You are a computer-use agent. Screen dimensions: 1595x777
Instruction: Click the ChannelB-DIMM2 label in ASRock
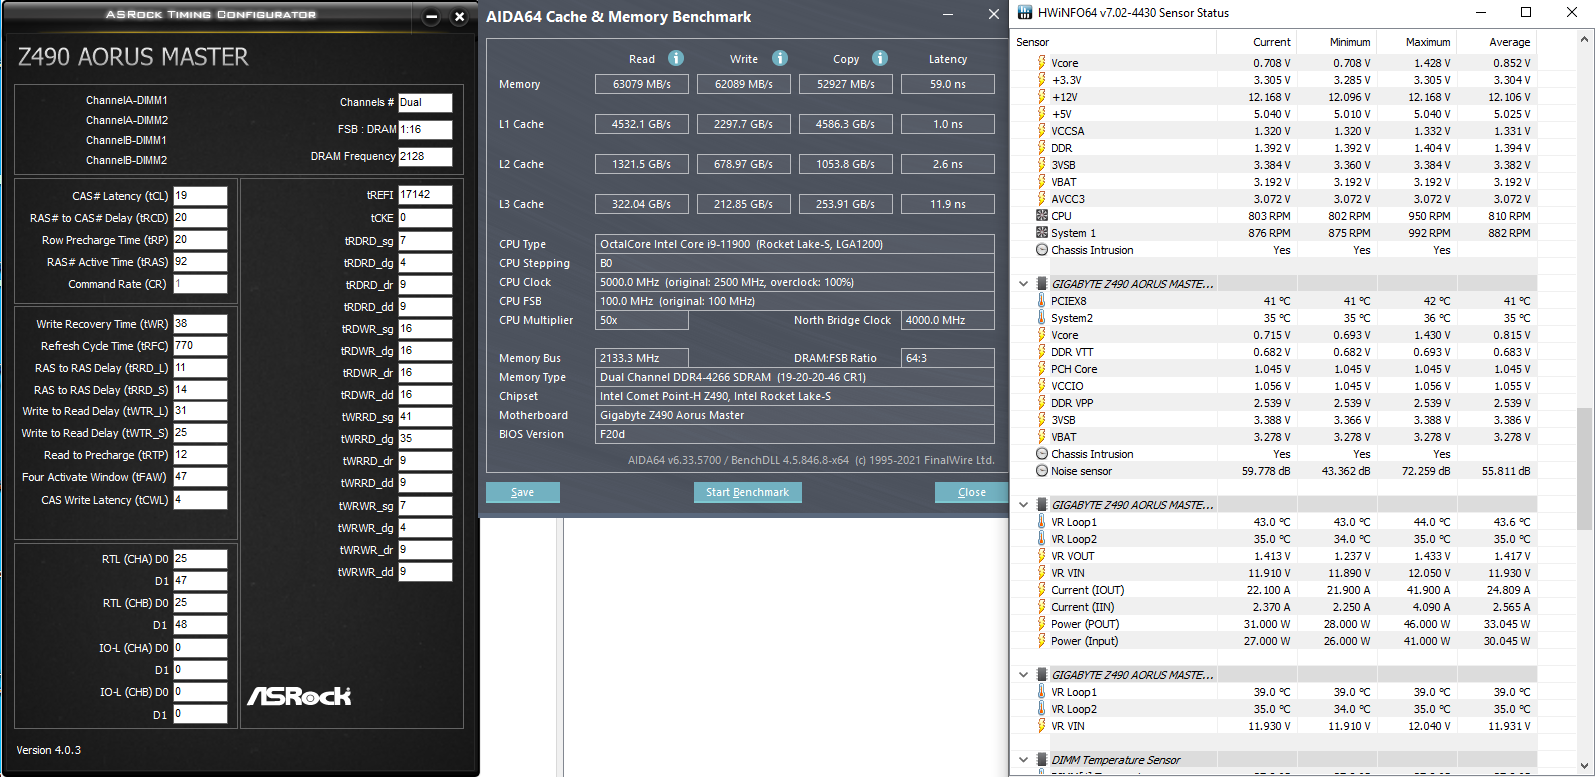127,160
